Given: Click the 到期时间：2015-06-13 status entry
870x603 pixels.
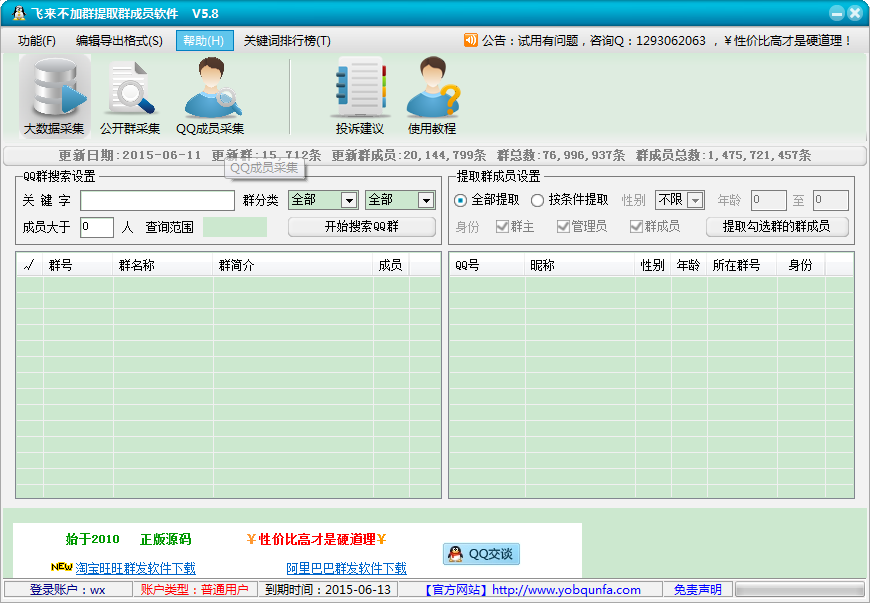Looking at the screenshot, I should click(328, 590).
